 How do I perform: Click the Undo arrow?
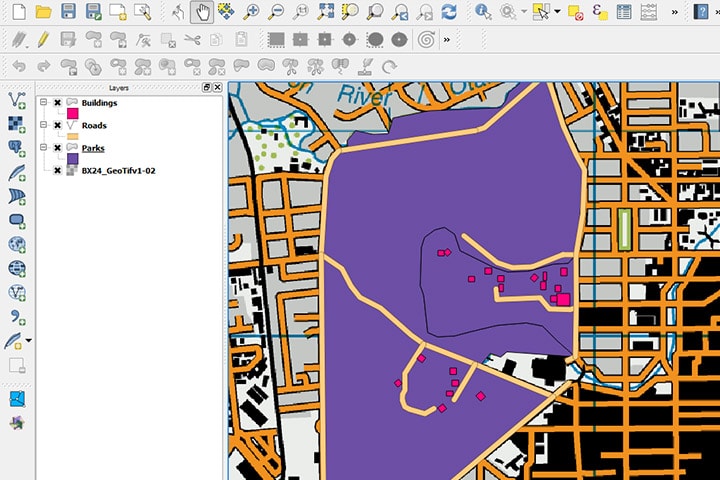pyautogui.click(x=19, y=67)
